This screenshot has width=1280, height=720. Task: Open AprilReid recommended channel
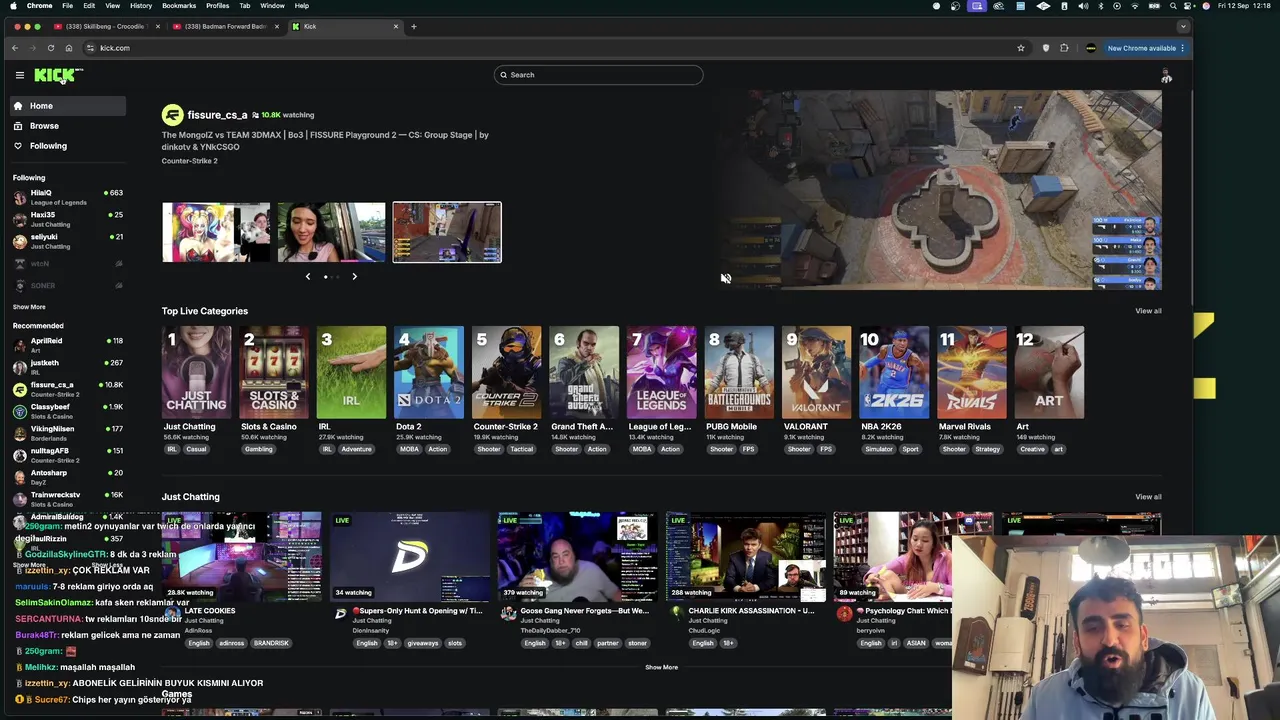pyautogui.click(x=68, y=345)
